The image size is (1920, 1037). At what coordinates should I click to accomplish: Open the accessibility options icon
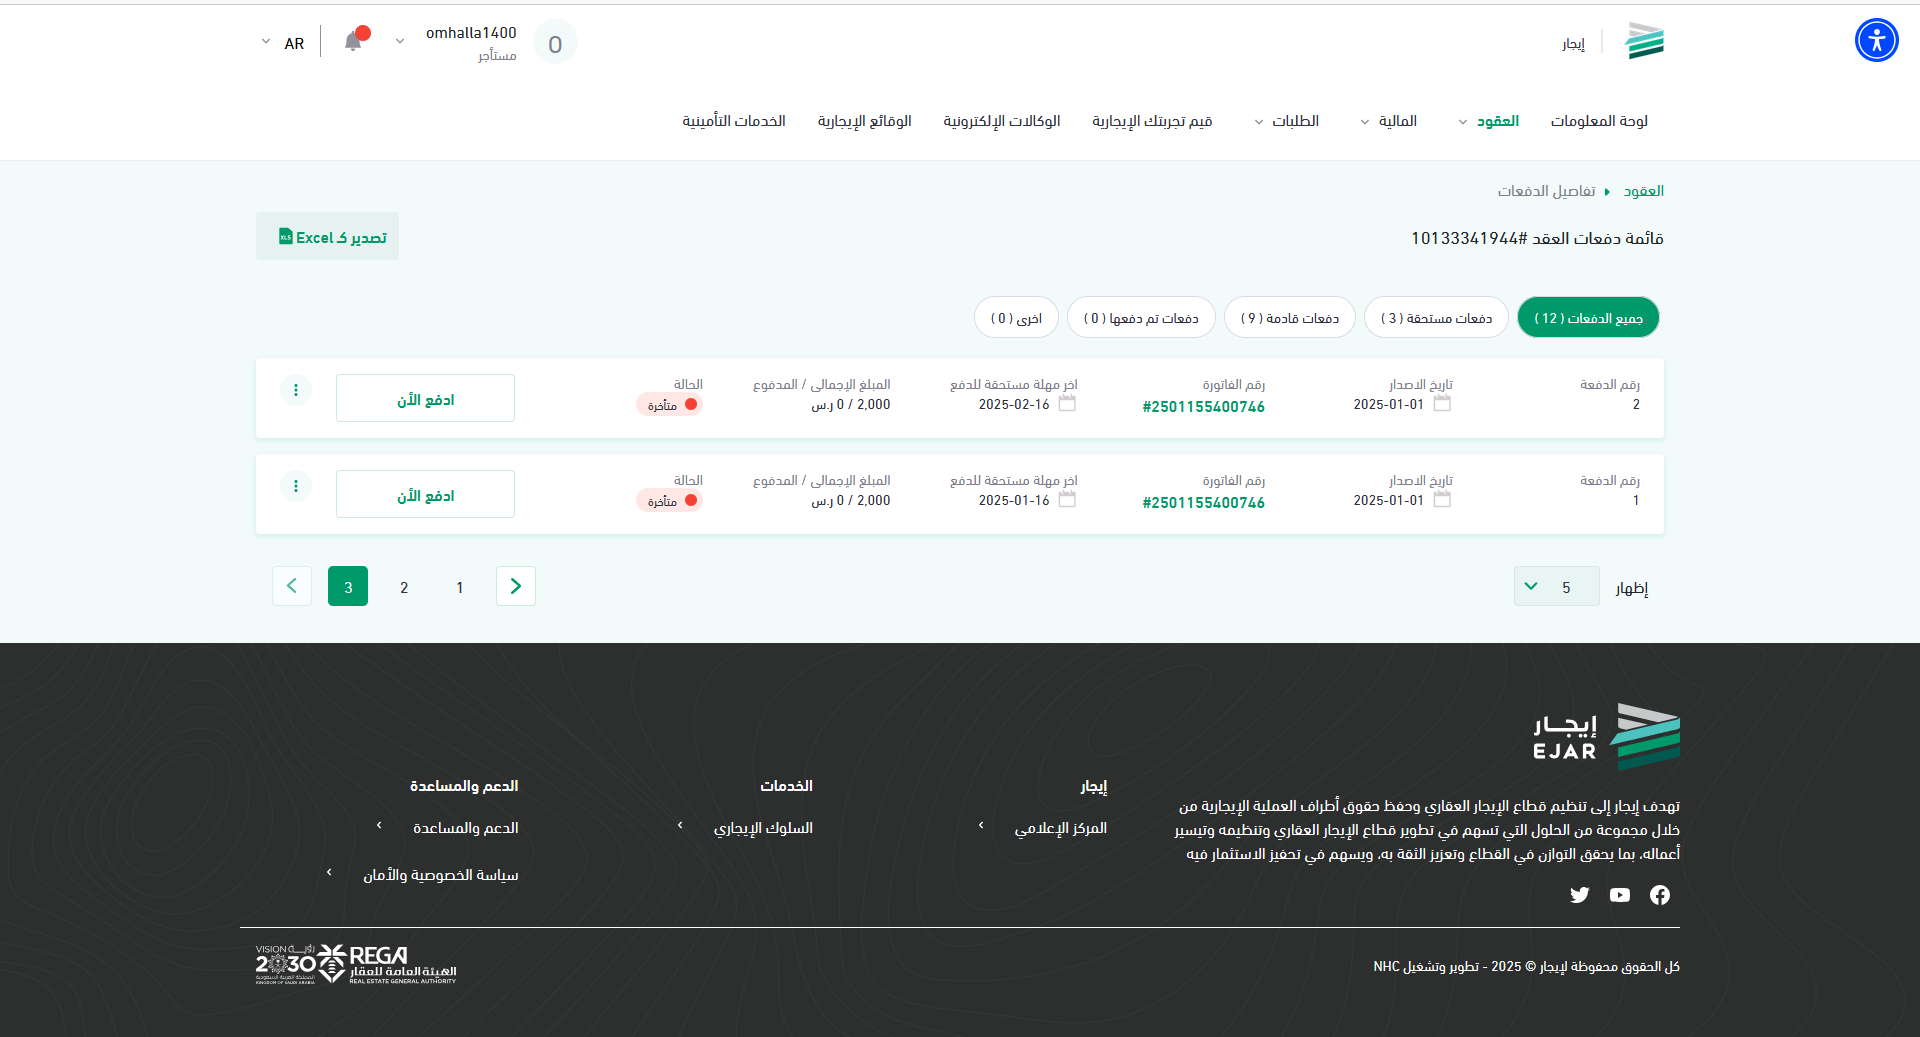(x=1876, y=41)
